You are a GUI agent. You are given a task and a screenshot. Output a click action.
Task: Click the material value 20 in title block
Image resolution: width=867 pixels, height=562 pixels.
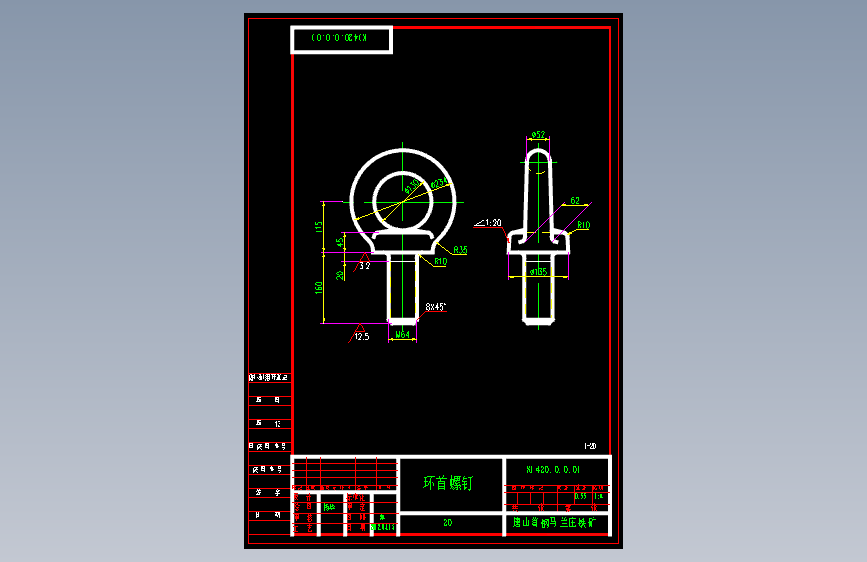[448, 523]
